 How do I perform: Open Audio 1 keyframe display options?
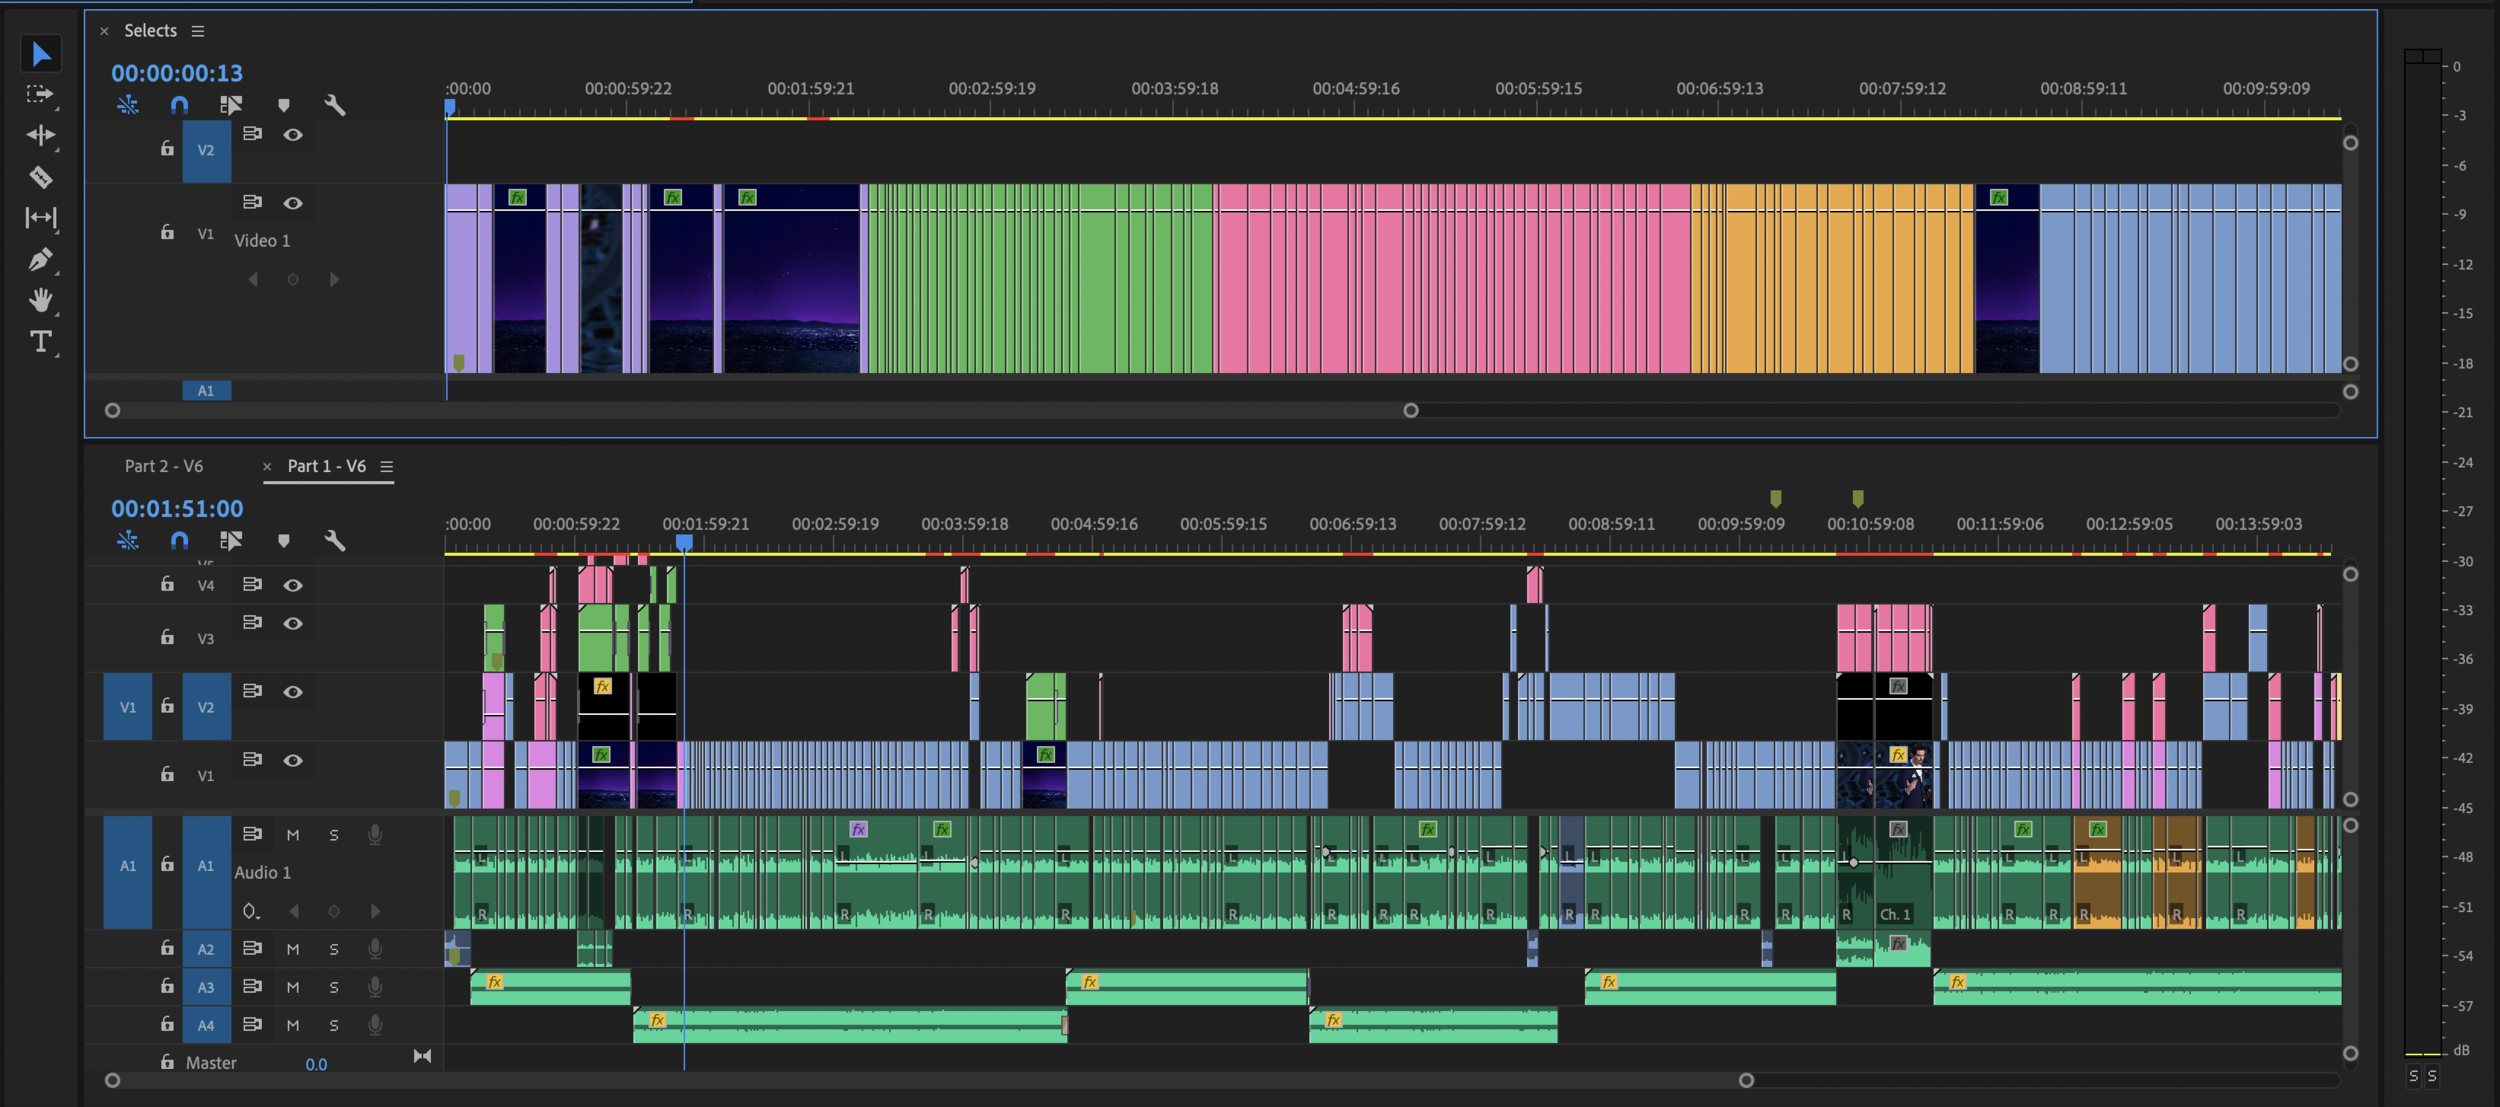(250, 911)
